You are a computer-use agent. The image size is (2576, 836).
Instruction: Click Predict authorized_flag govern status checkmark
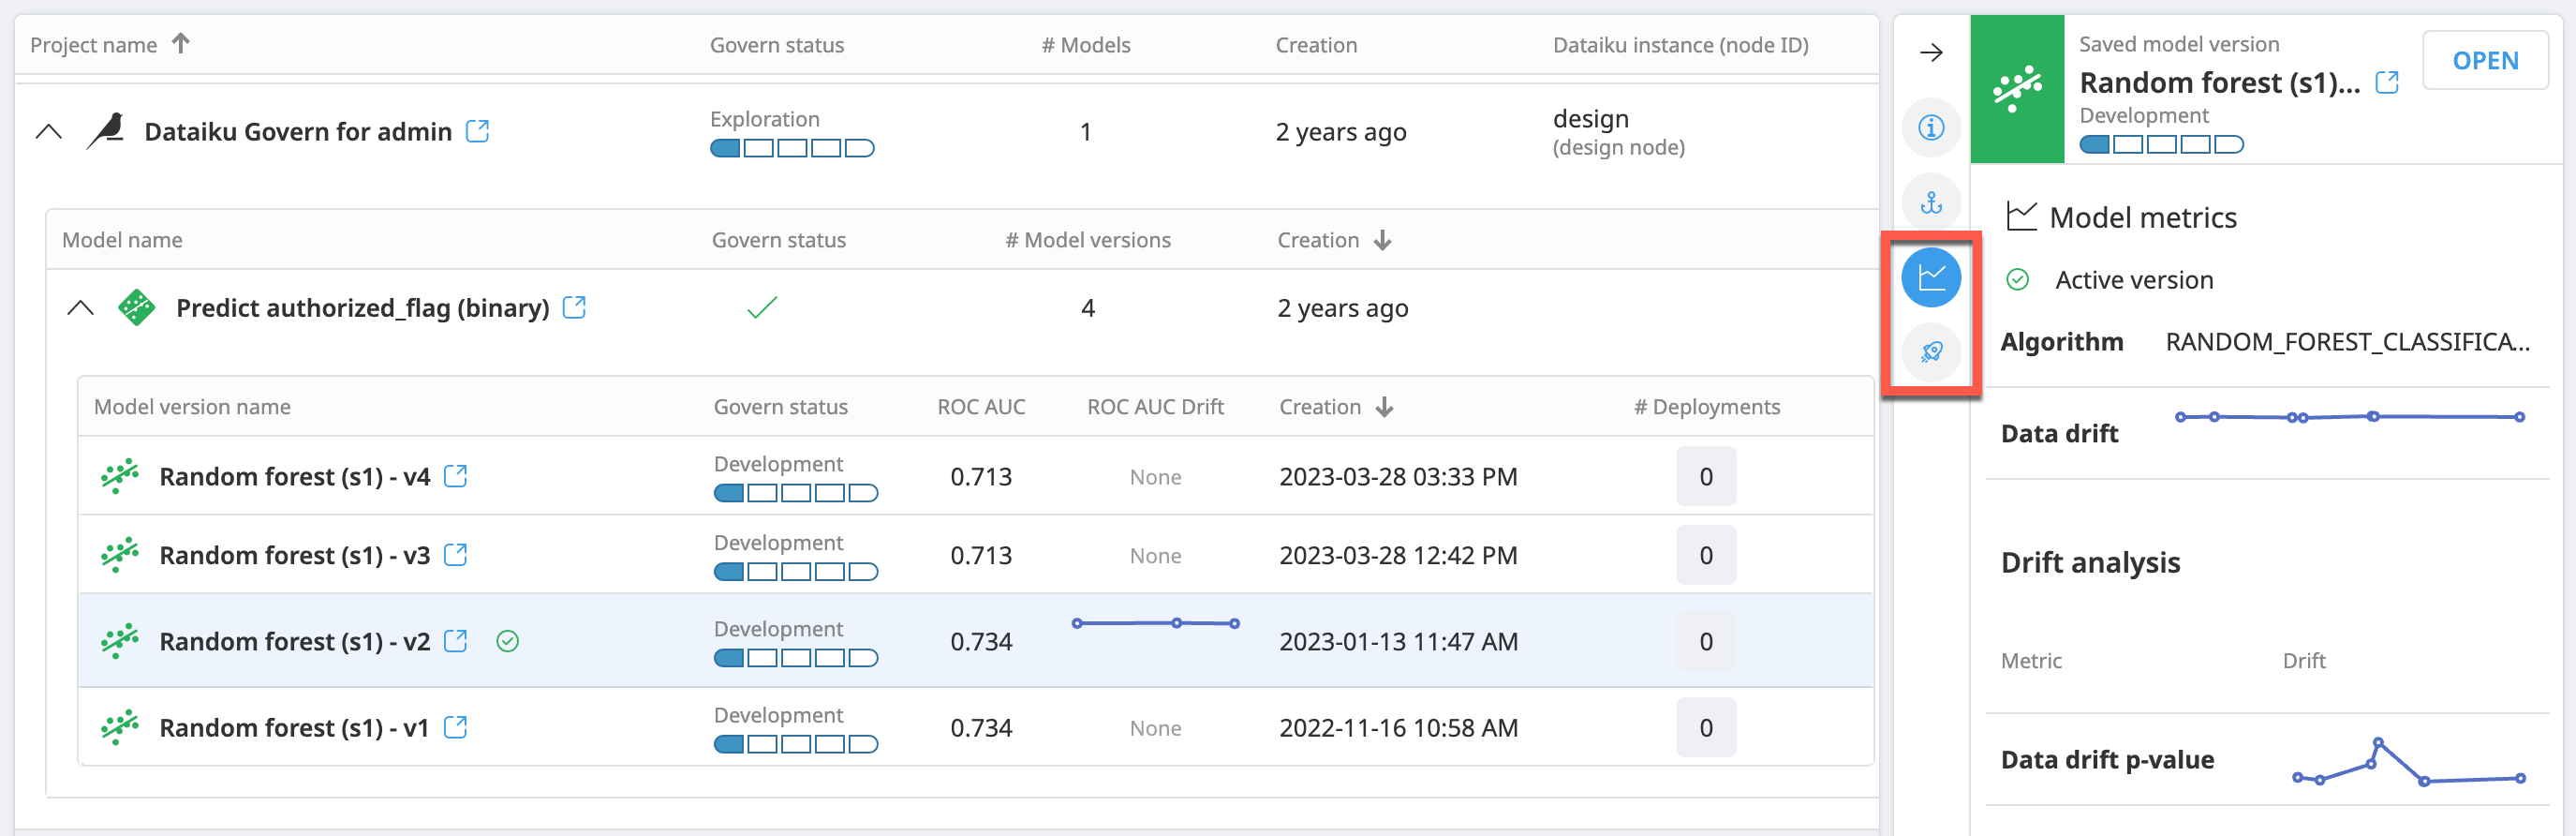coord(762,308)
